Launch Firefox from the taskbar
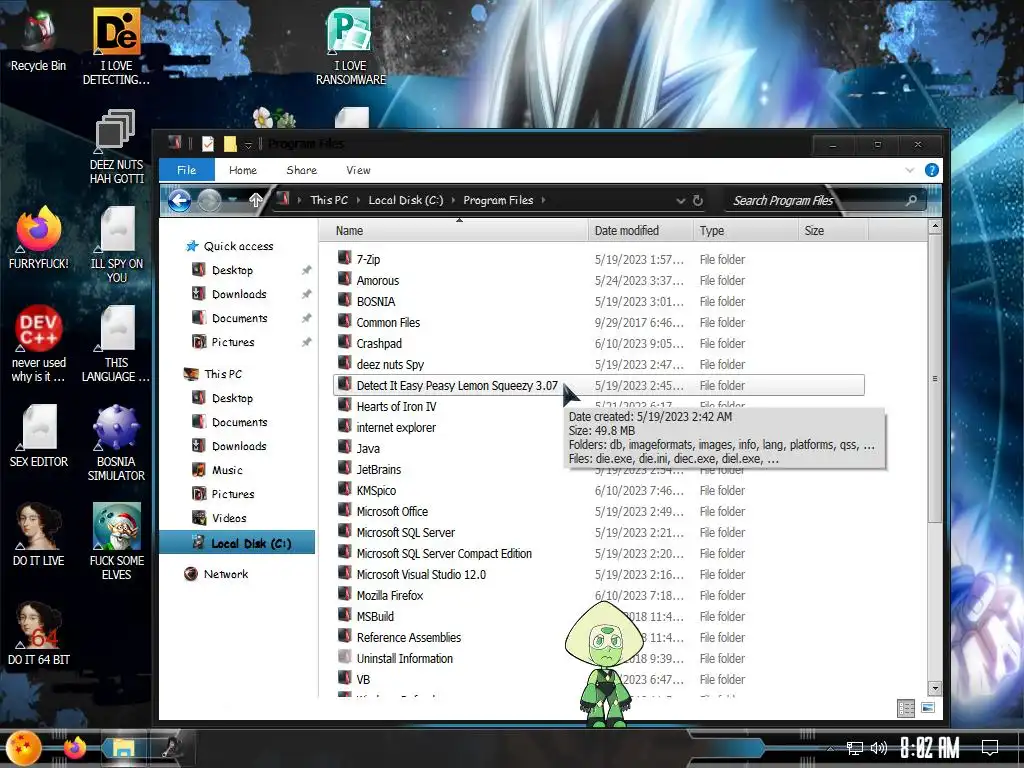This screenshot has width=1024, height=768. coord(74,748)
